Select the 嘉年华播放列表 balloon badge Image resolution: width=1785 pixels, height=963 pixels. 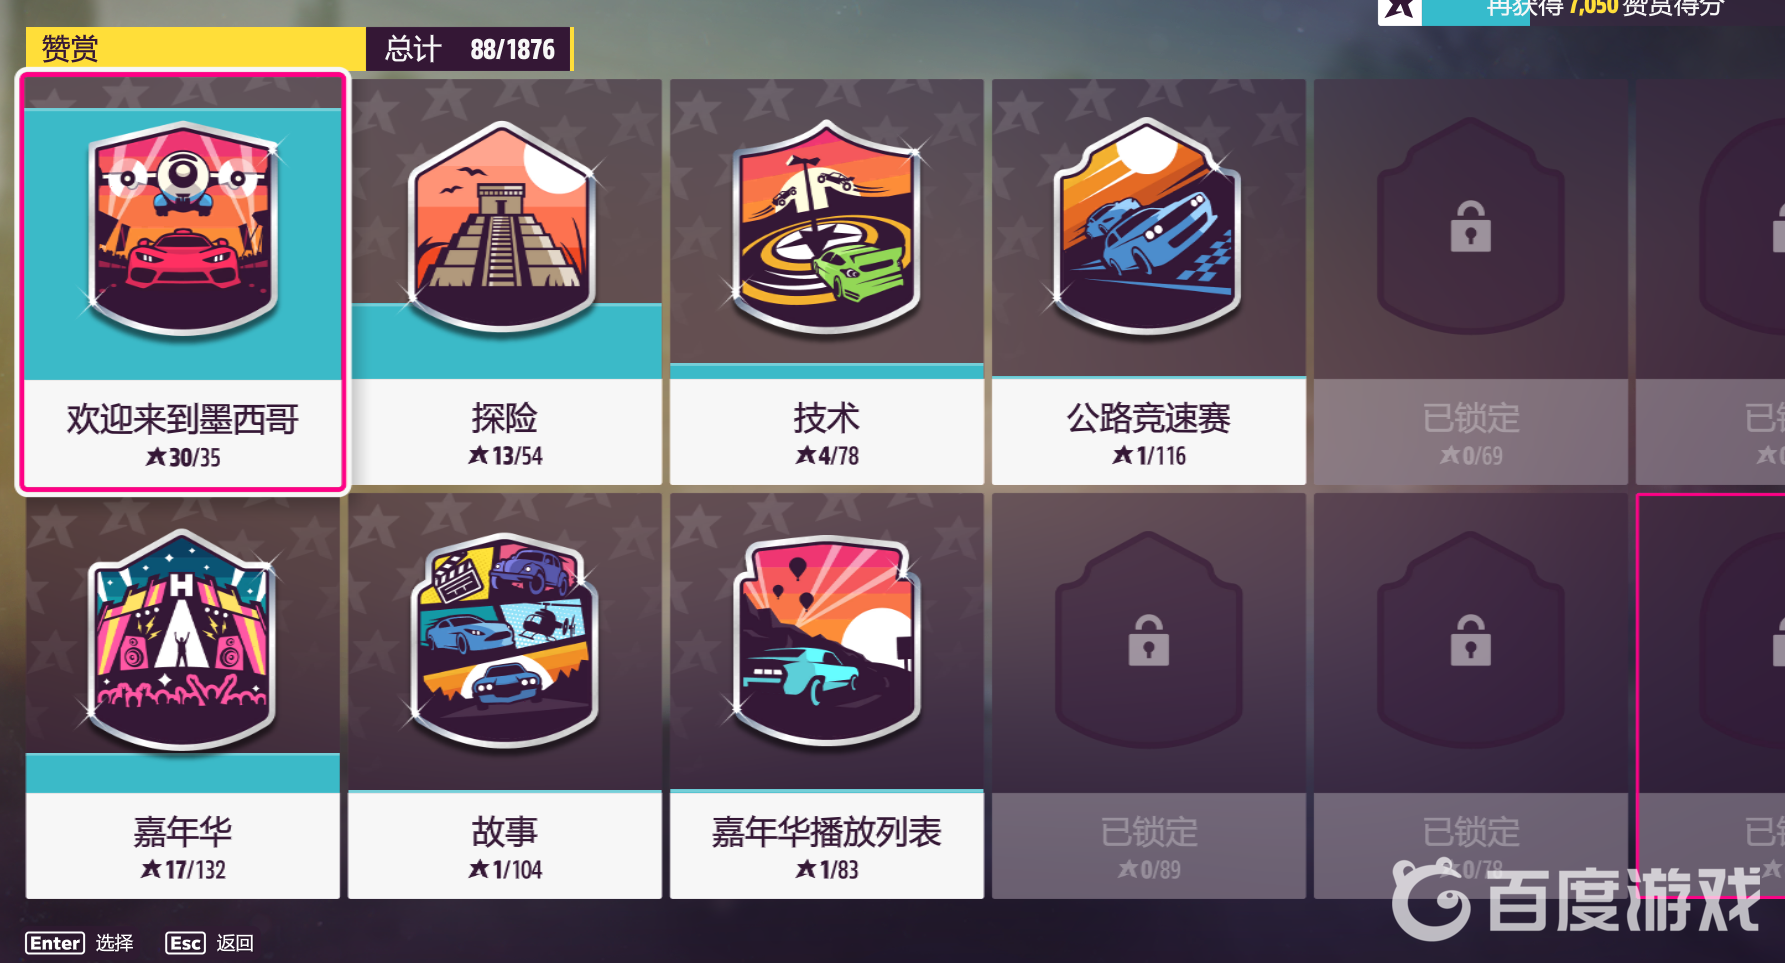pos(826,641)
